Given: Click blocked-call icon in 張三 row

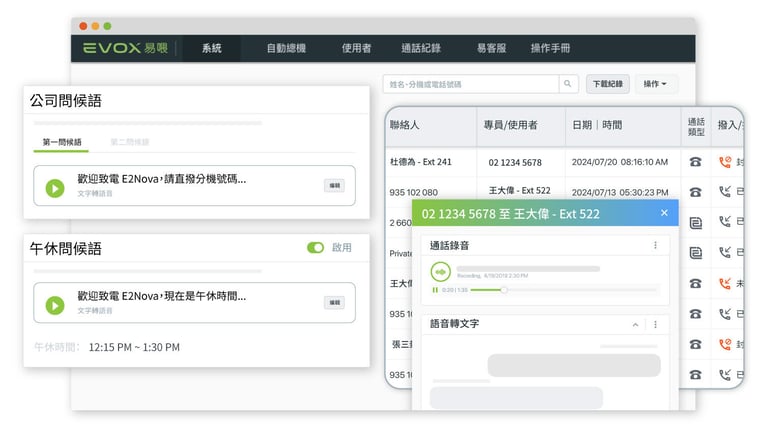Looking at the screenshot, I should [x=725, y=344].
